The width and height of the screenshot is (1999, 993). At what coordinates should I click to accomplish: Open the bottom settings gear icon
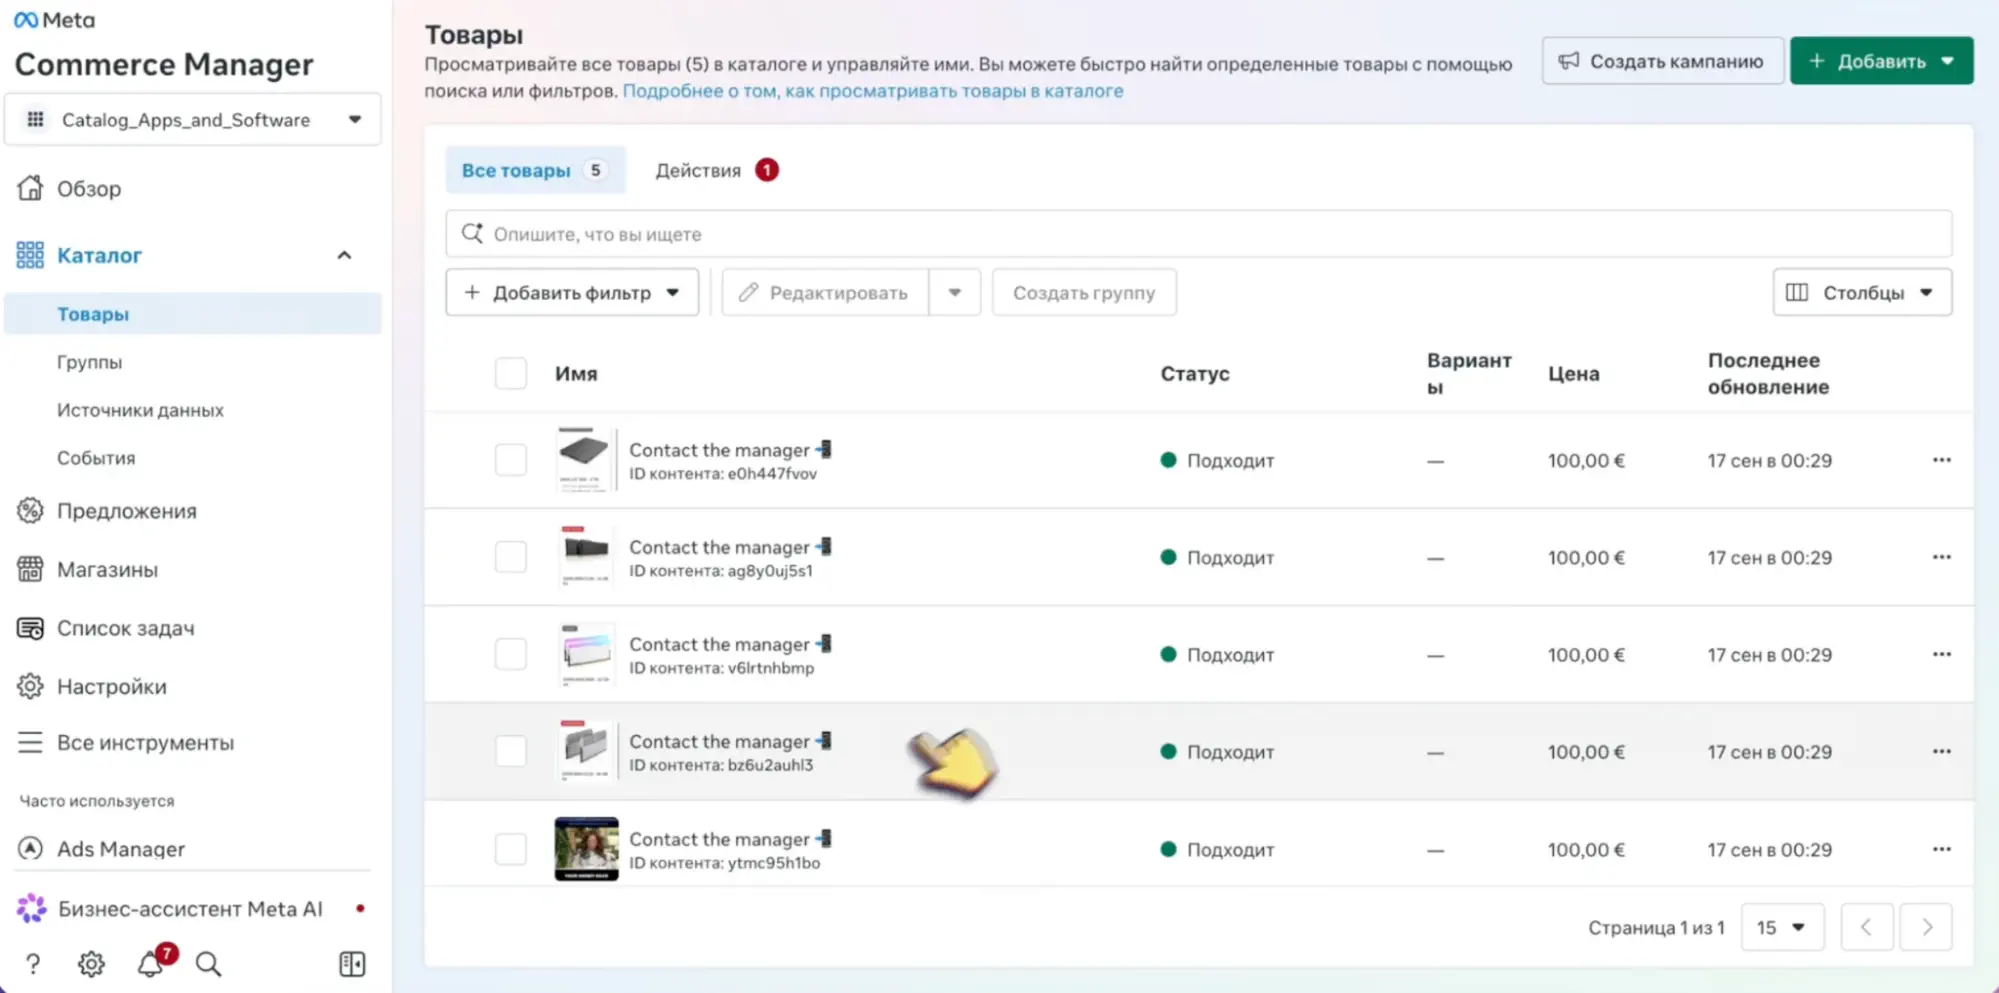coord(91,964)
